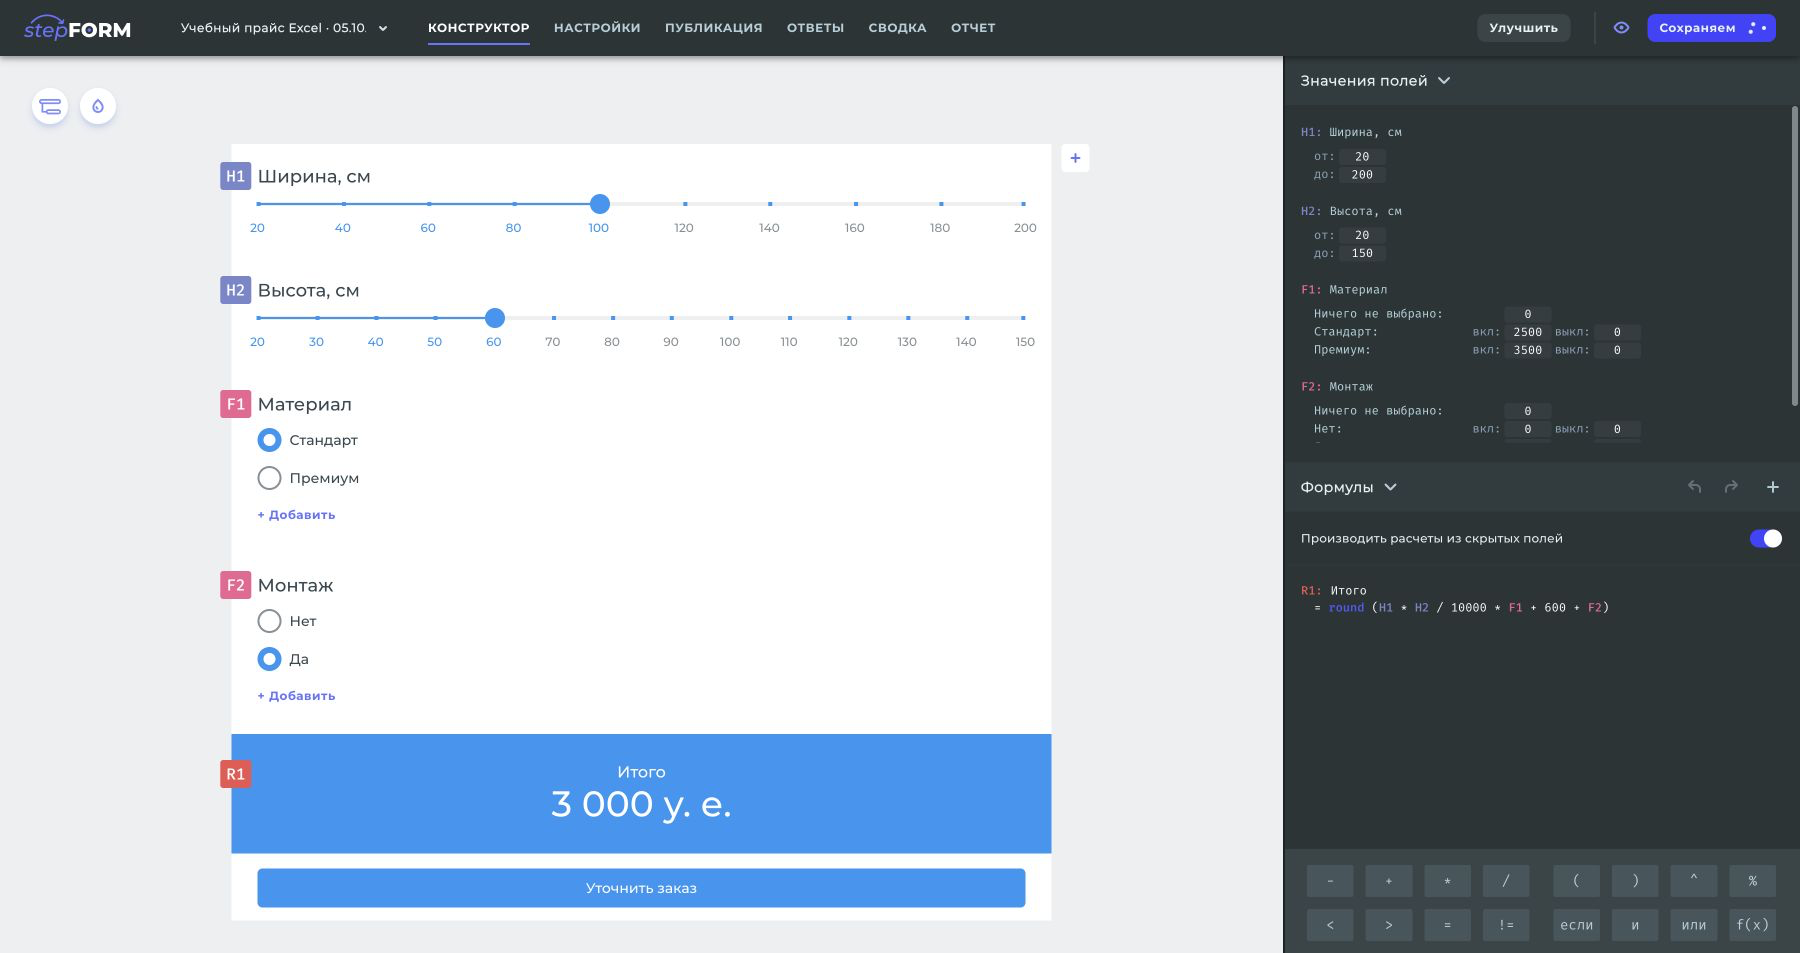Undo the last formula change

point(1694,487)
